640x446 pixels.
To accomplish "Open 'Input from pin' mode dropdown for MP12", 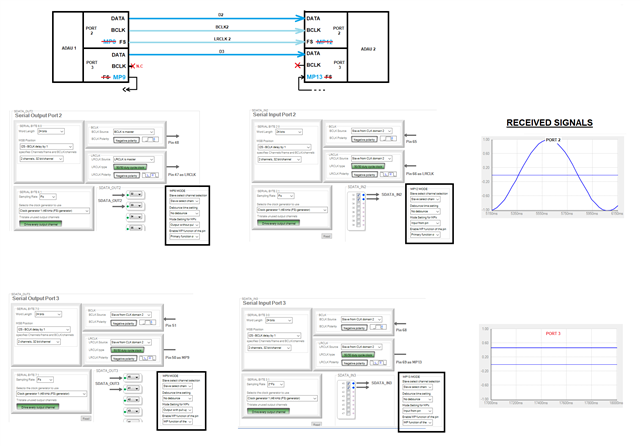I will pyautogui.click(x=425, y=223).
